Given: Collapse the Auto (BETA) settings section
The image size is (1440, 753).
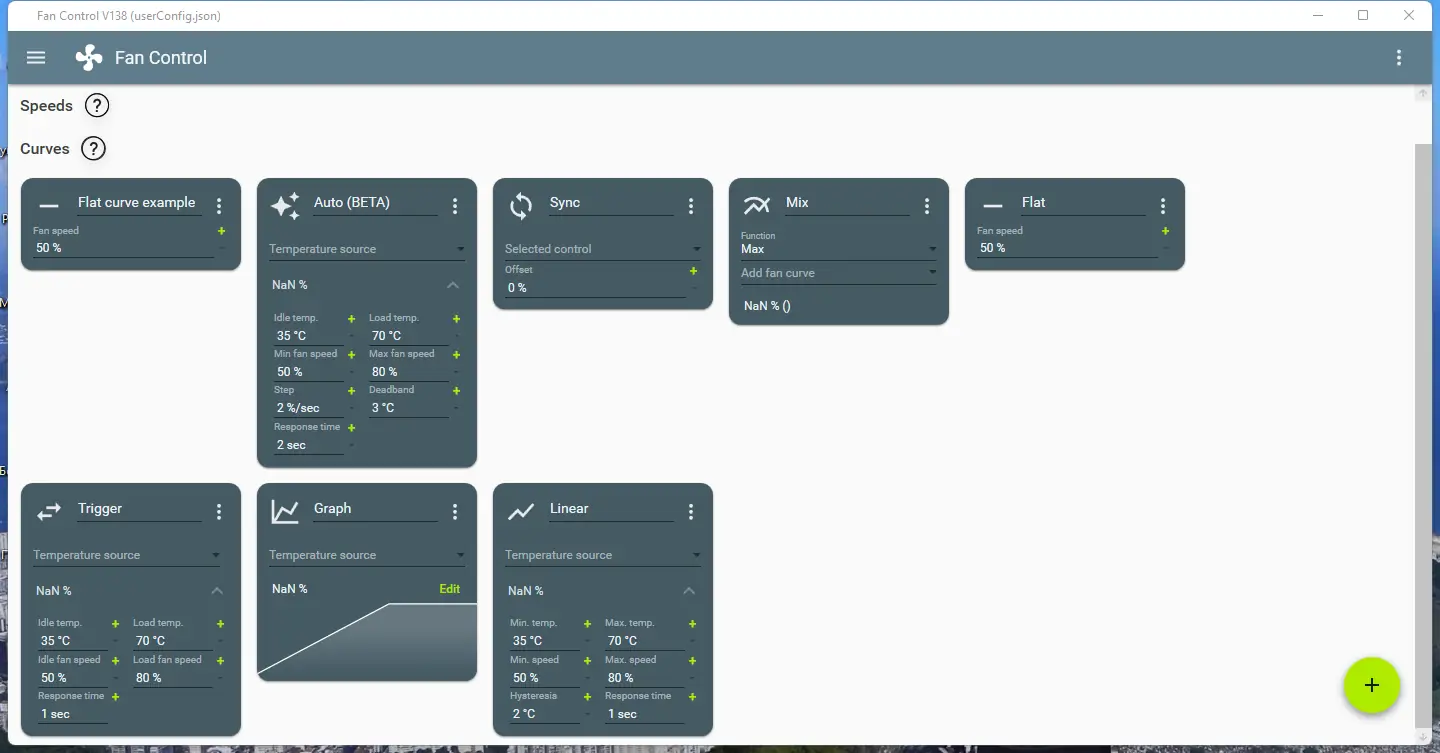Looking at the screenshot, I should 453,285.
